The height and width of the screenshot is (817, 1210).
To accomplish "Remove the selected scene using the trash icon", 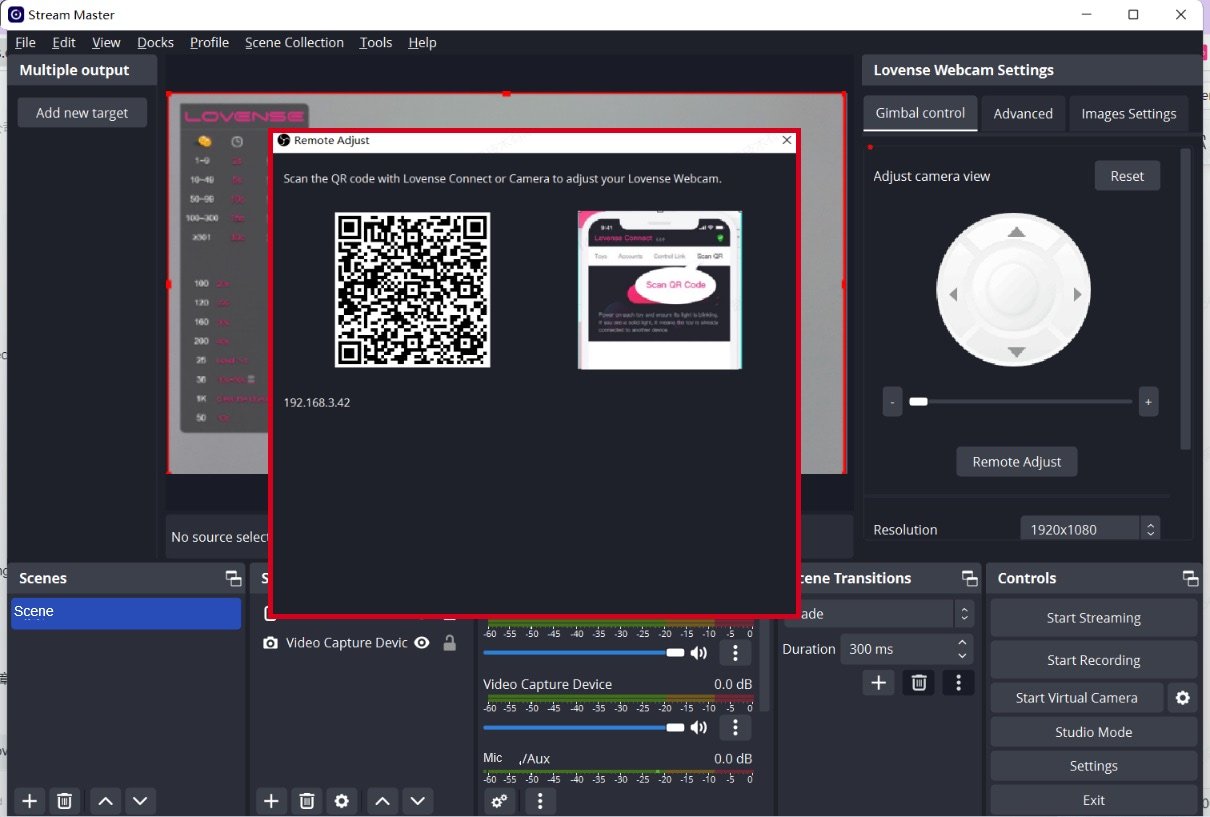I will pyautogui.click(x=65, y=800).
